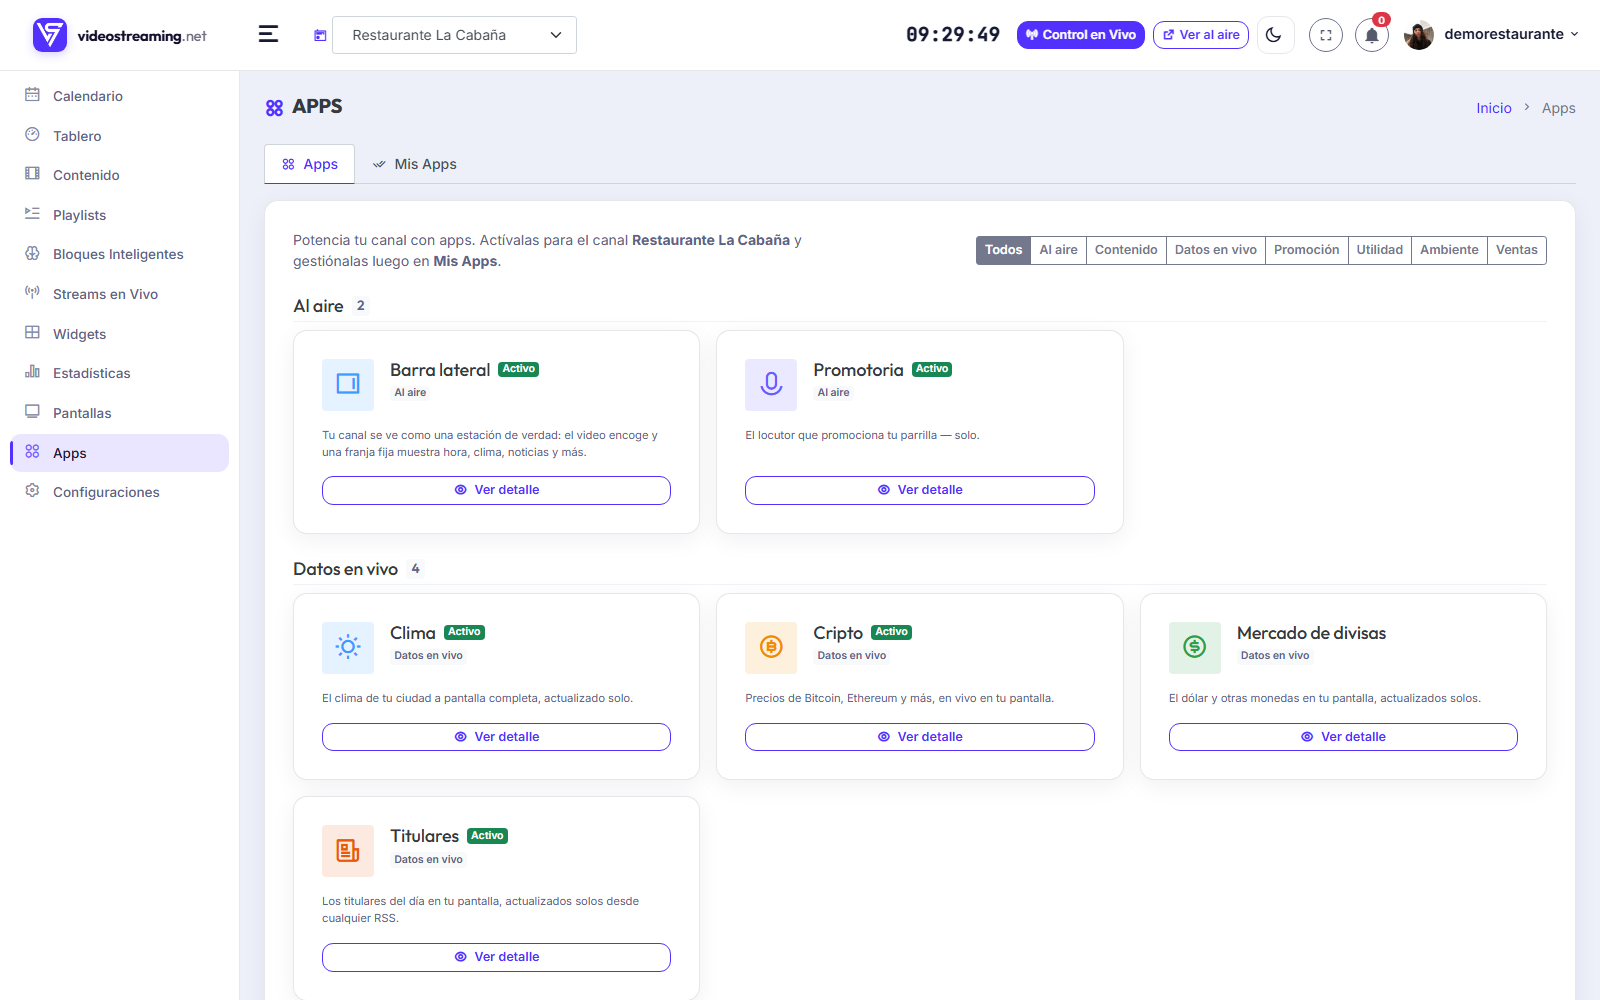
Task: Click the Clima sun icon
Action: (x=348, y=647)
